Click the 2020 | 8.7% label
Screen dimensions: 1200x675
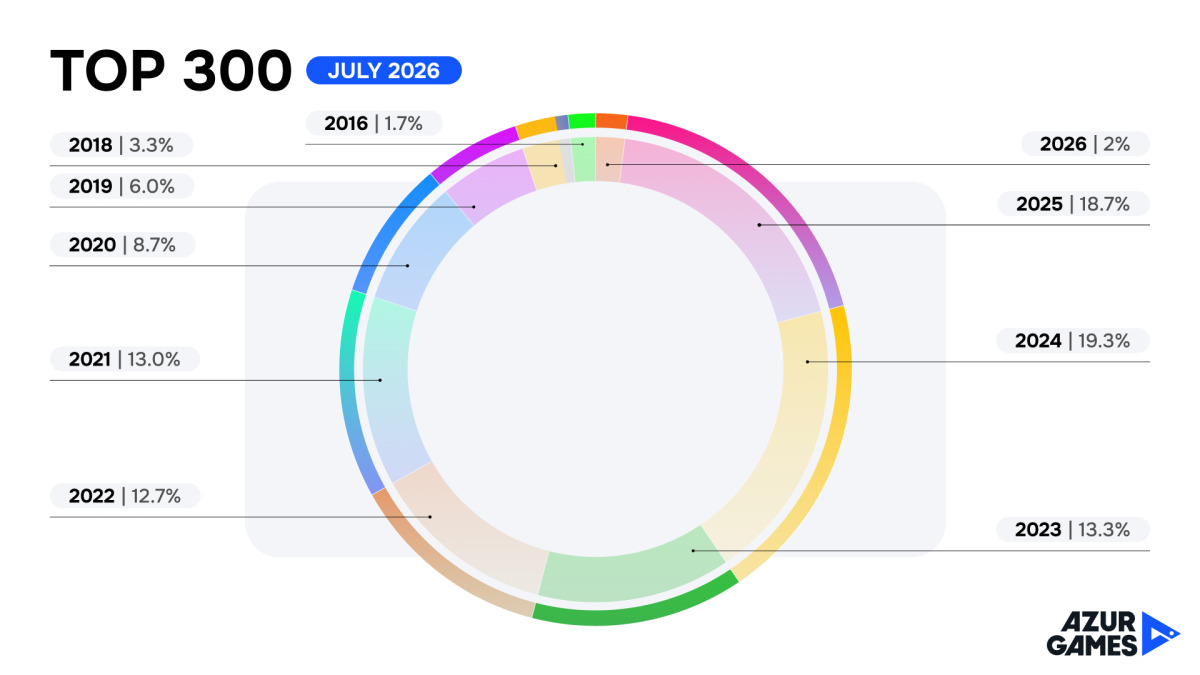122,245
